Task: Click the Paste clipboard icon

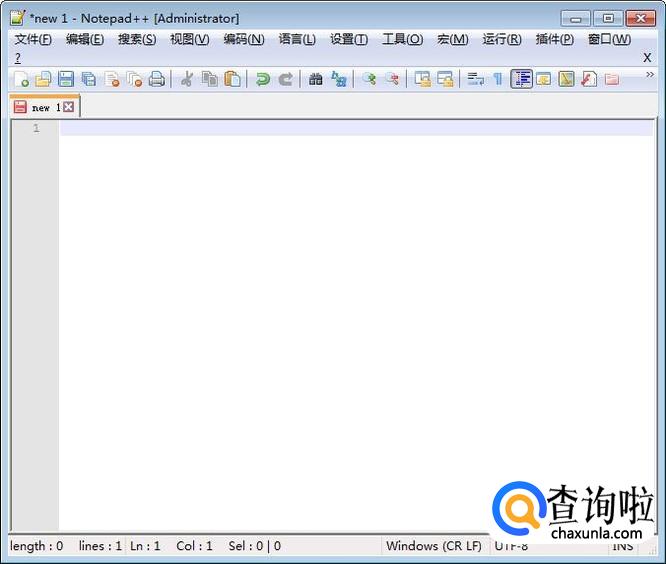Action: click(232, 79)
